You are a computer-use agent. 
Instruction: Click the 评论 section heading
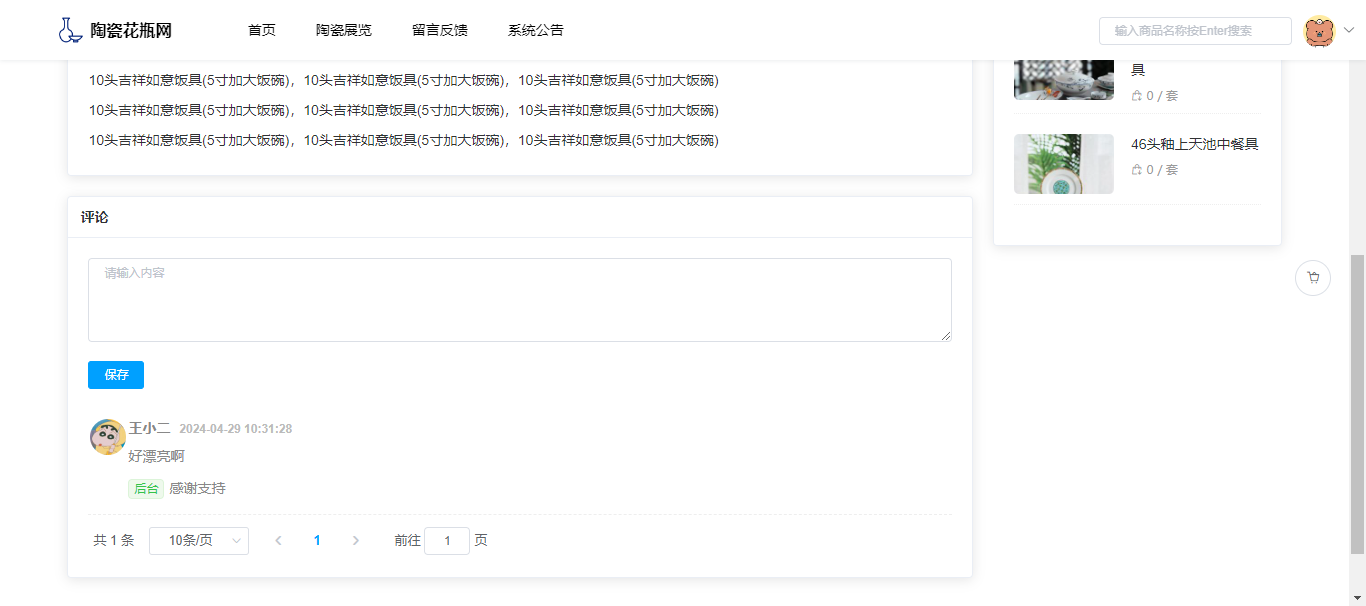[x=95, y=217]
